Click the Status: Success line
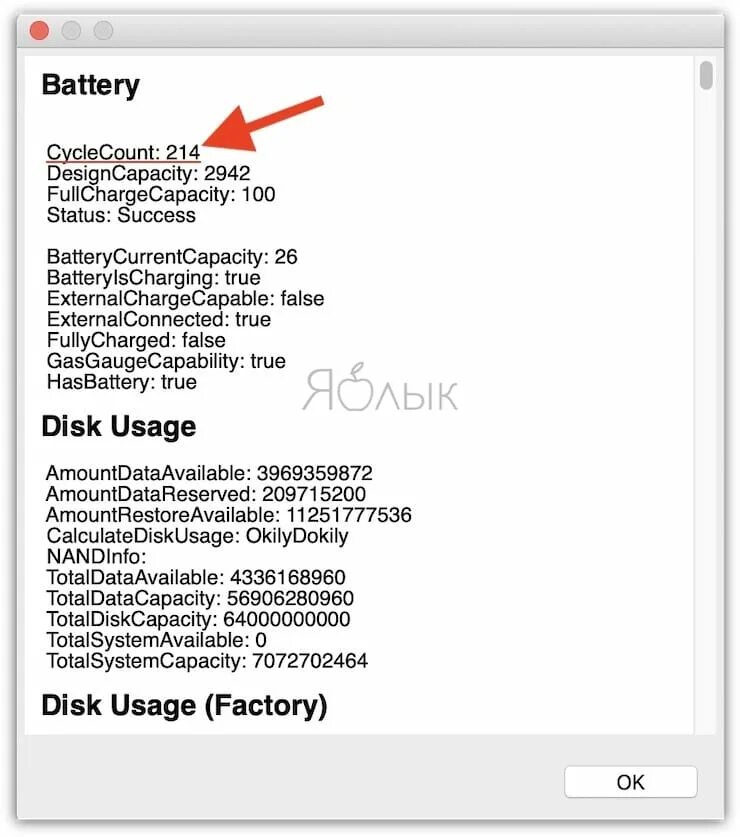This screenshot has height=837, width=740. click(121, 215)
